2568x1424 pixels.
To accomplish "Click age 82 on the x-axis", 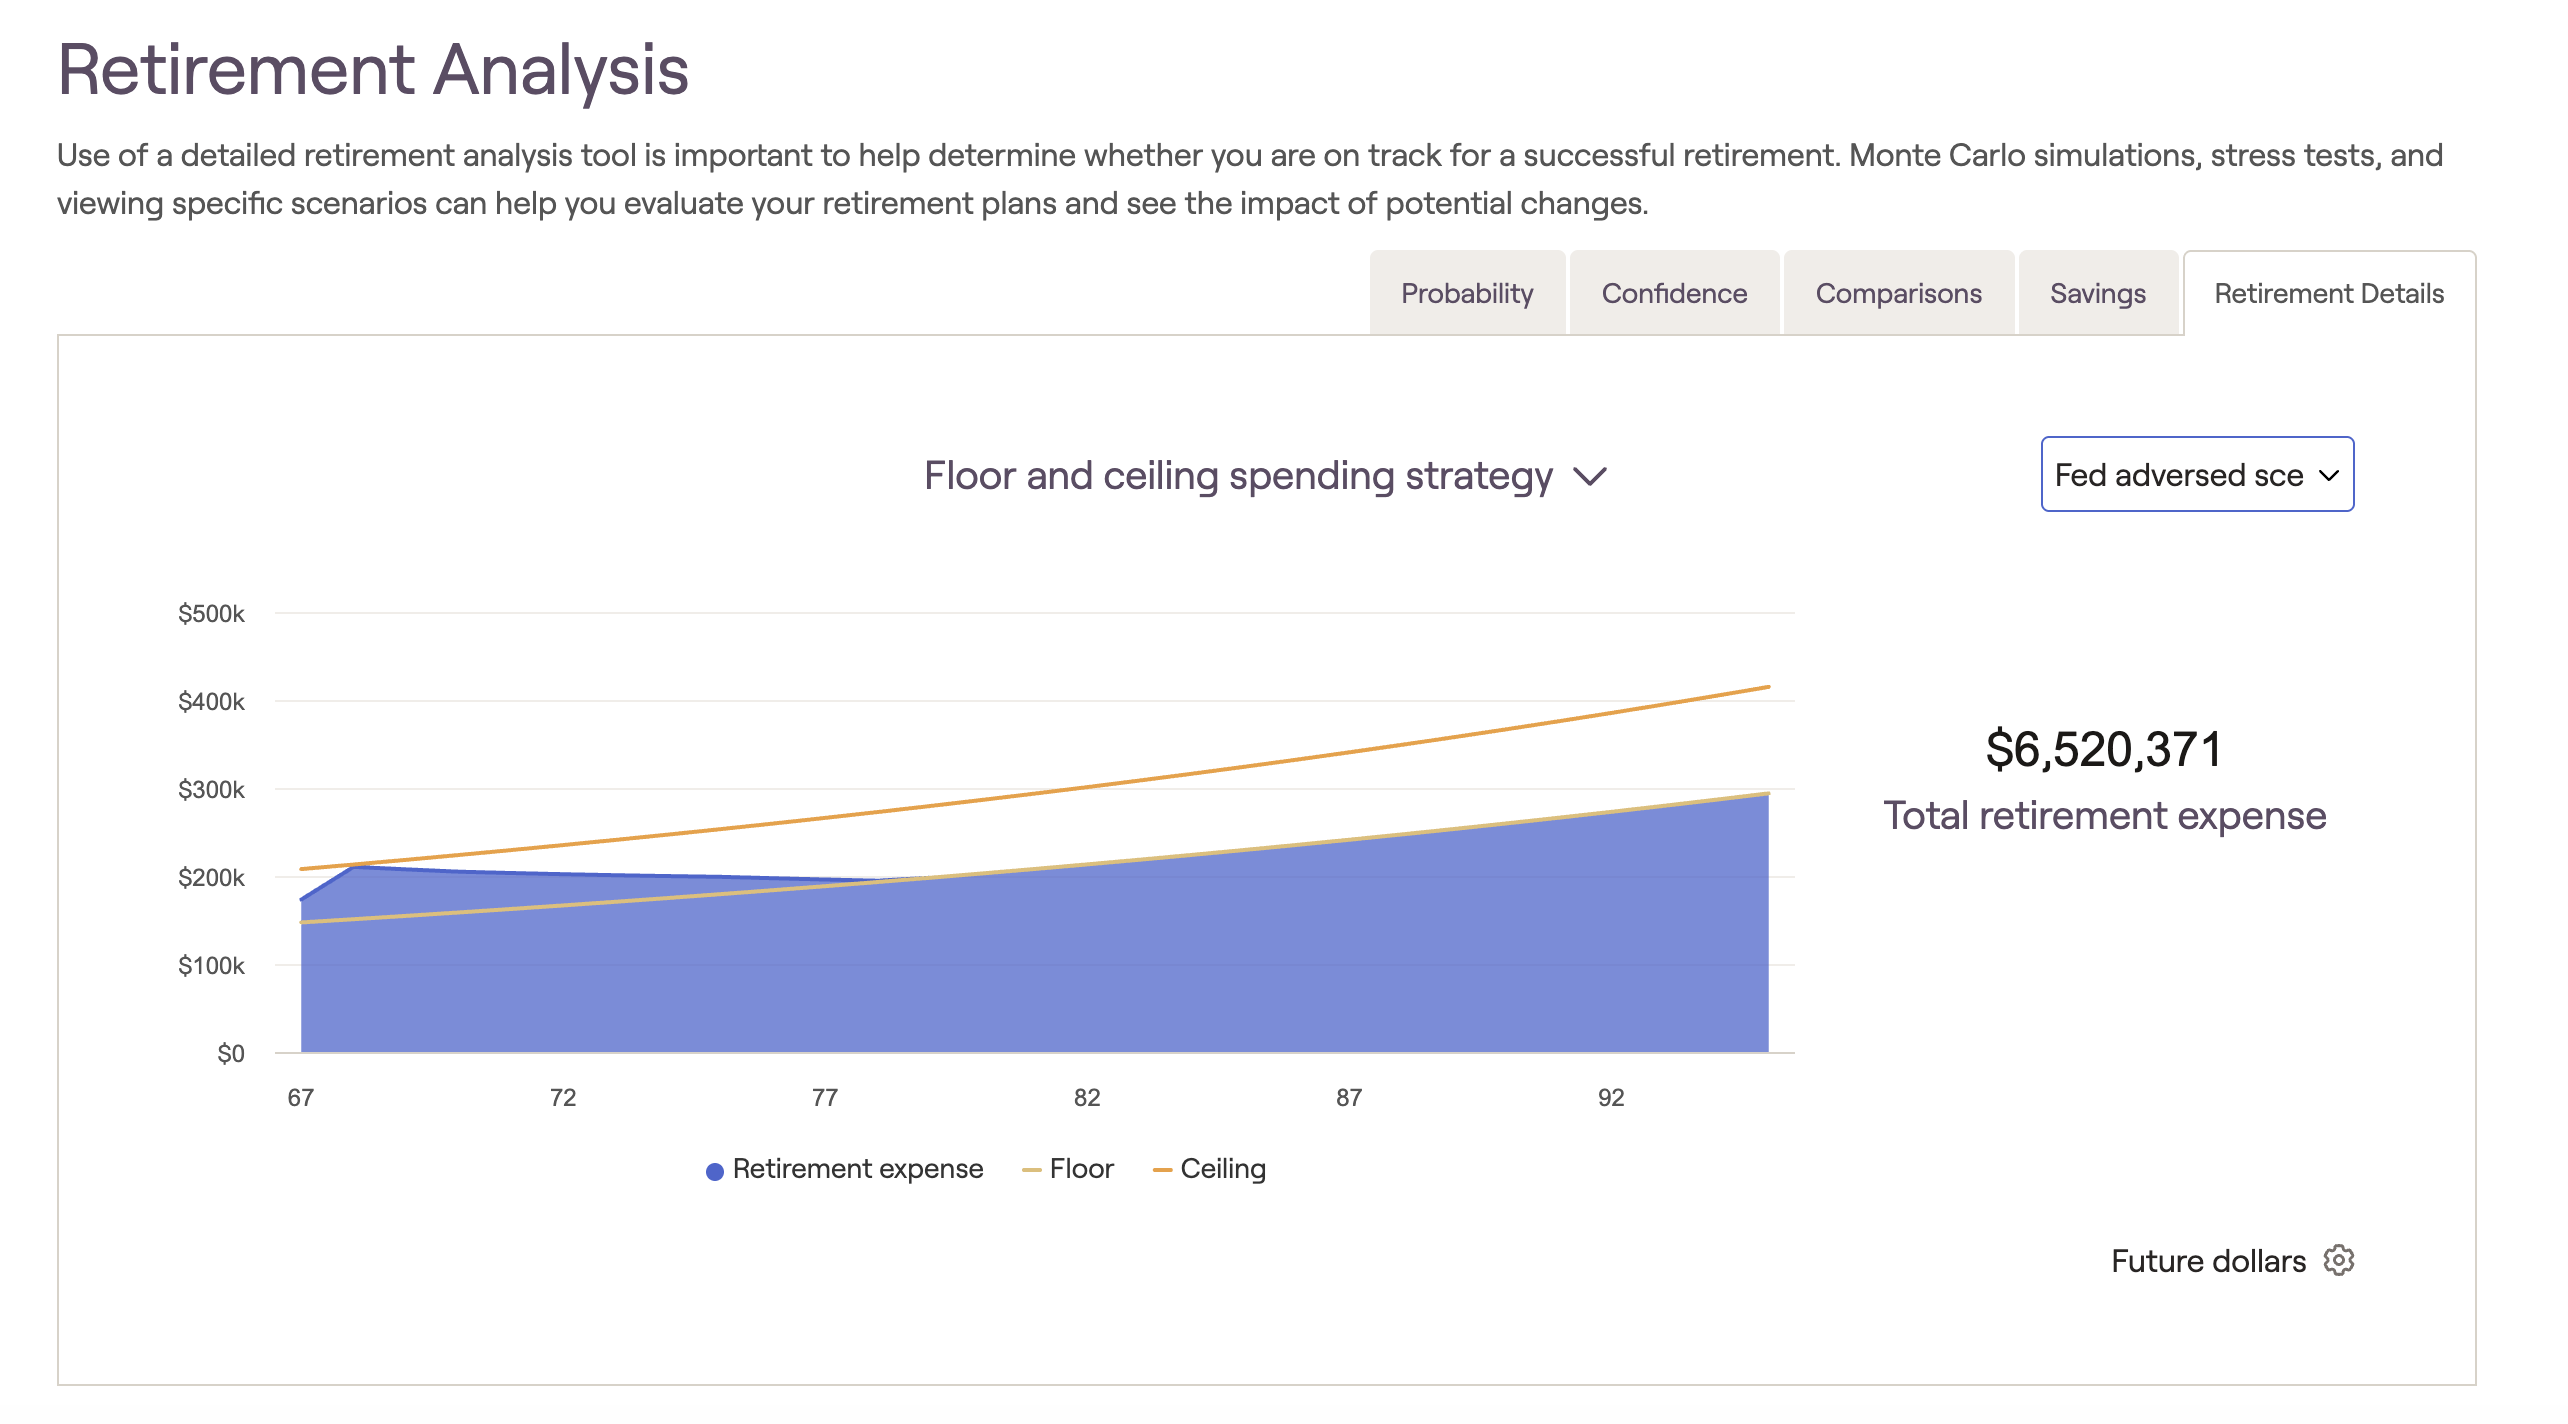I will [1087, 1097].
